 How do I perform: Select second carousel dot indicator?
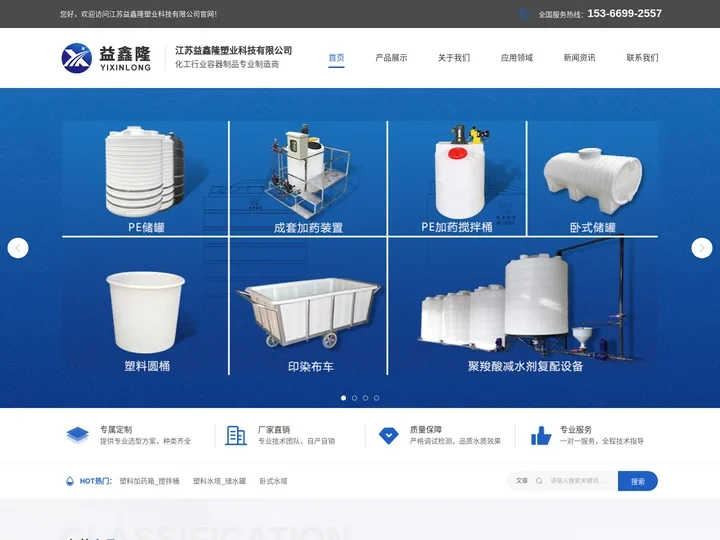pos(354,398)
